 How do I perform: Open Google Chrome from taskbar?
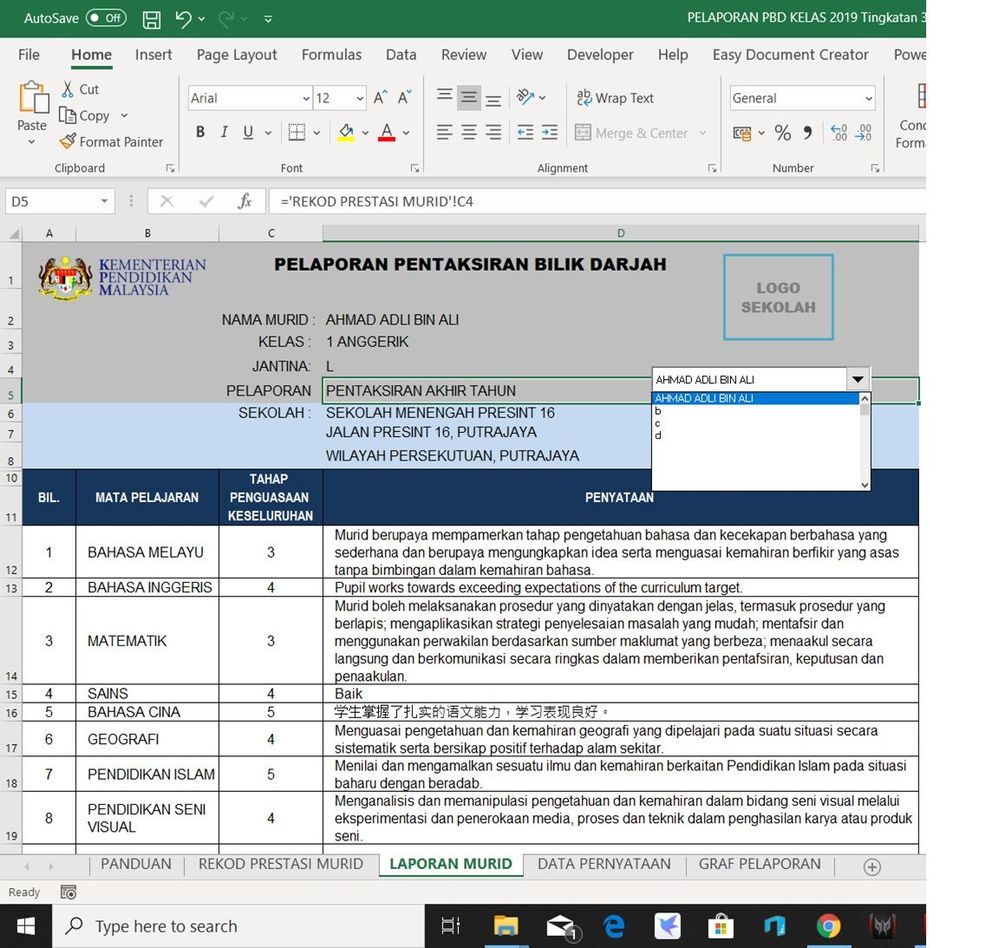828,926
